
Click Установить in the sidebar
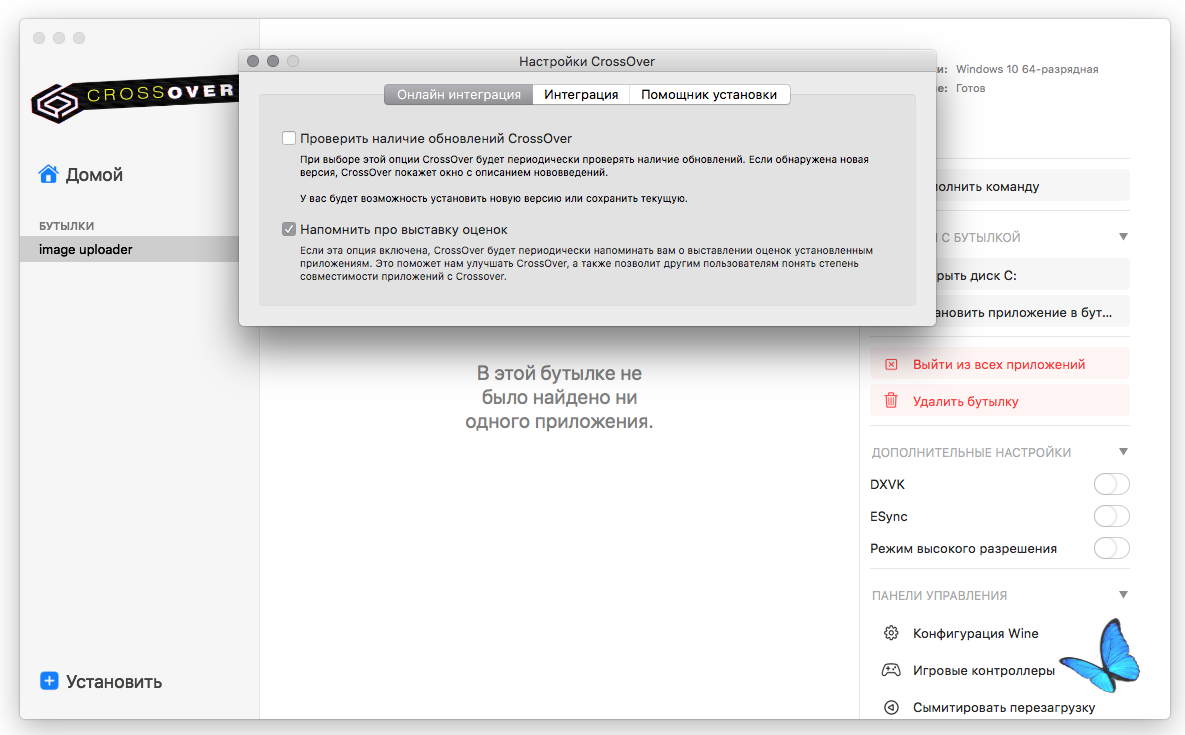(101, 681)
